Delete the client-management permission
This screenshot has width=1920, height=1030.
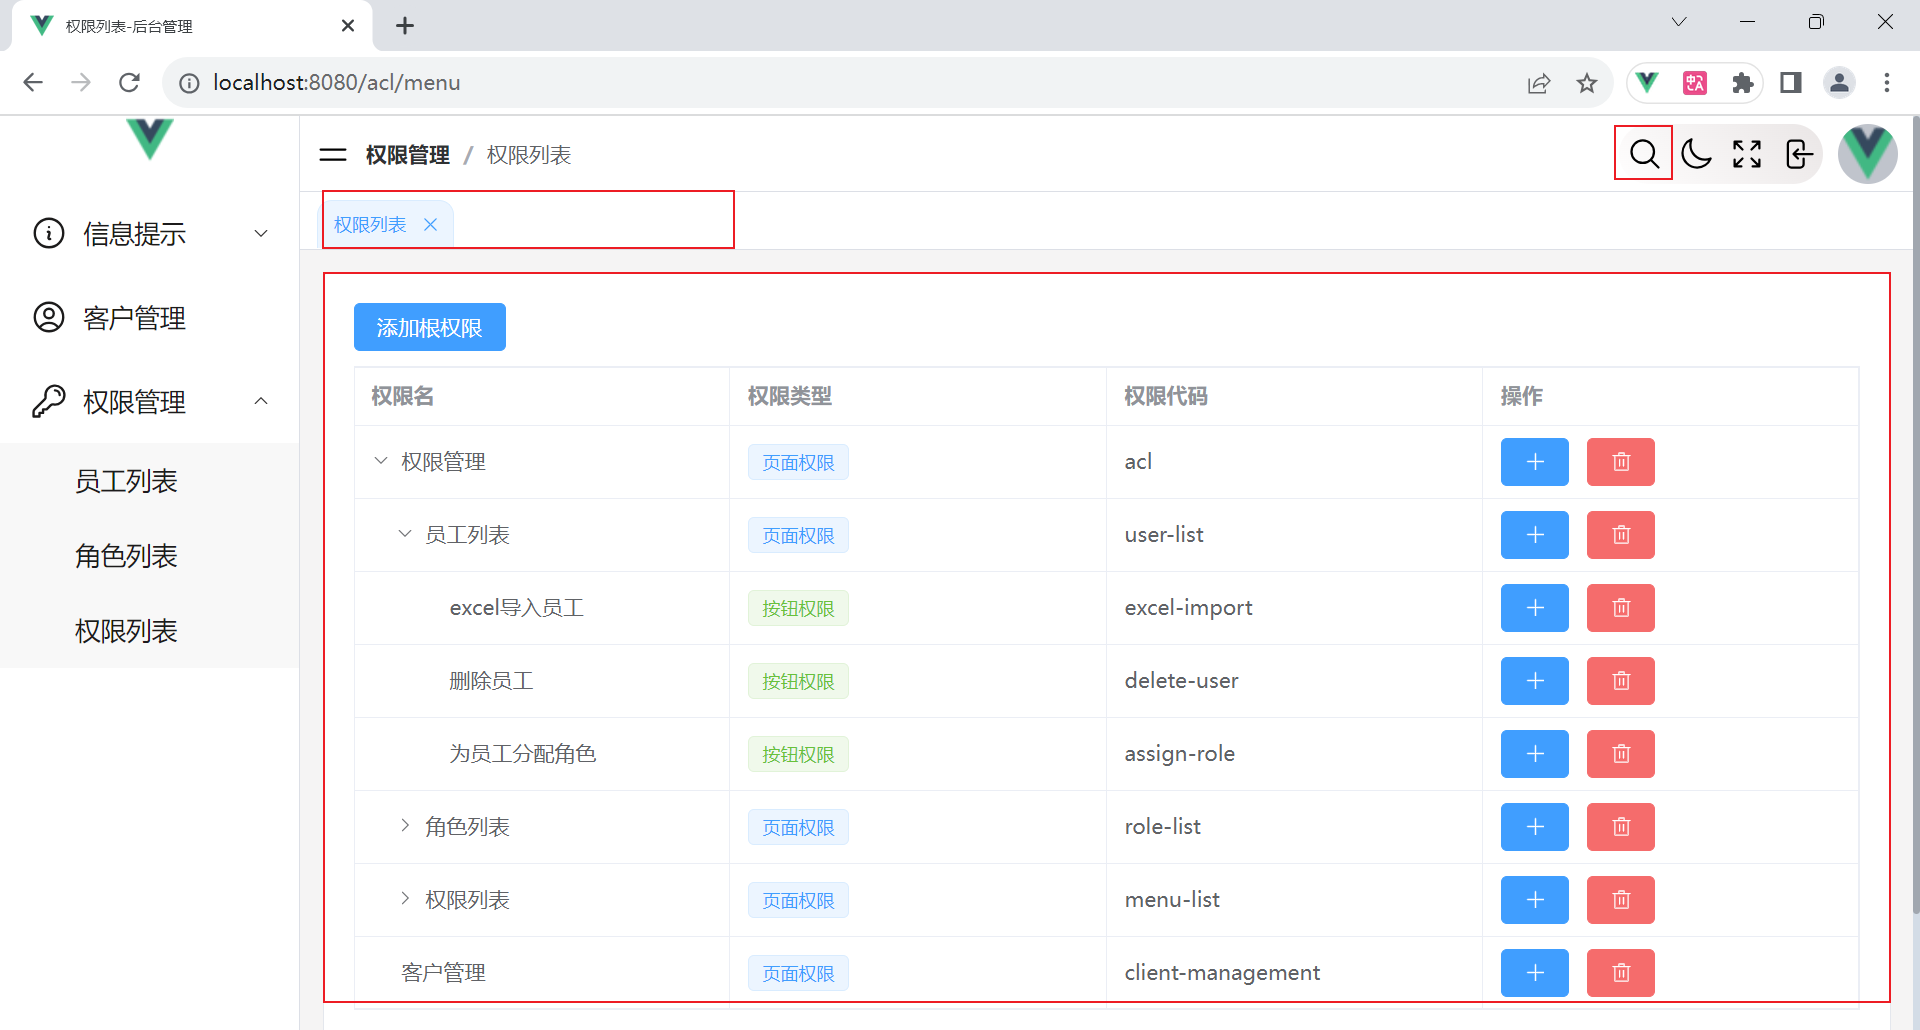pos(1621,973)
